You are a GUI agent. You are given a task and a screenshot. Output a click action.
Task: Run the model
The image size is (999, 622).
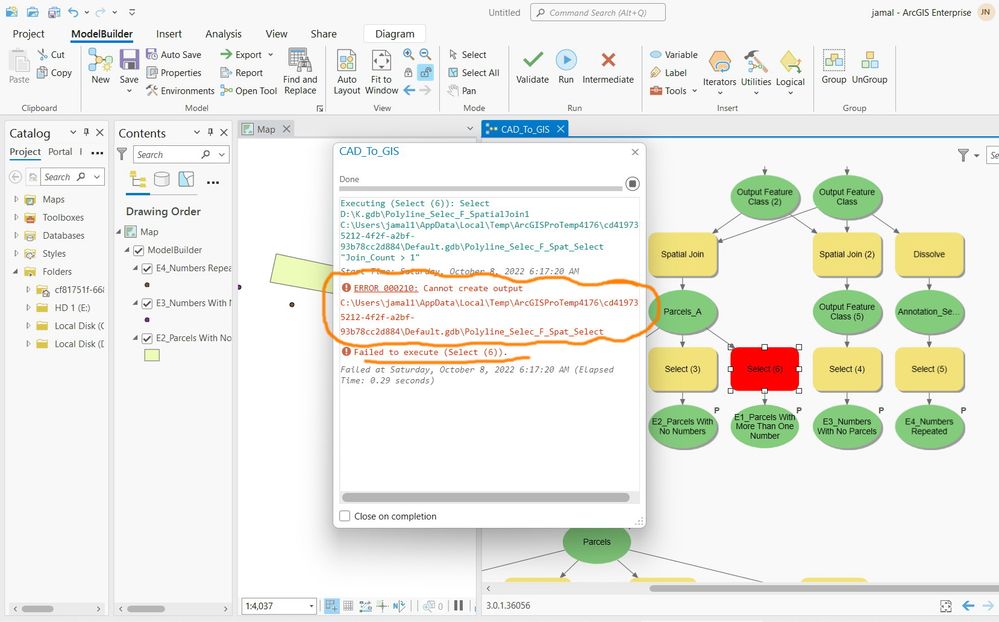(x=566, y=66)
